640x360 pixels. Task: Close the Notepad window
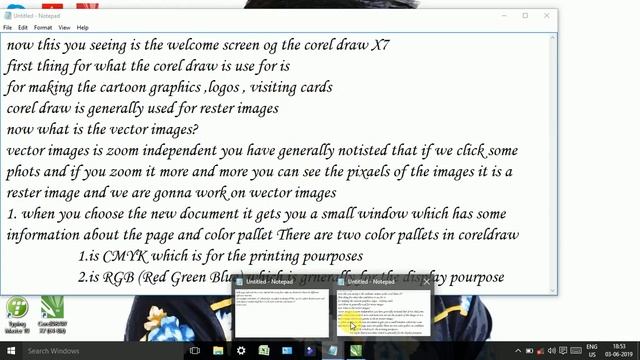(x=547, y=16)
